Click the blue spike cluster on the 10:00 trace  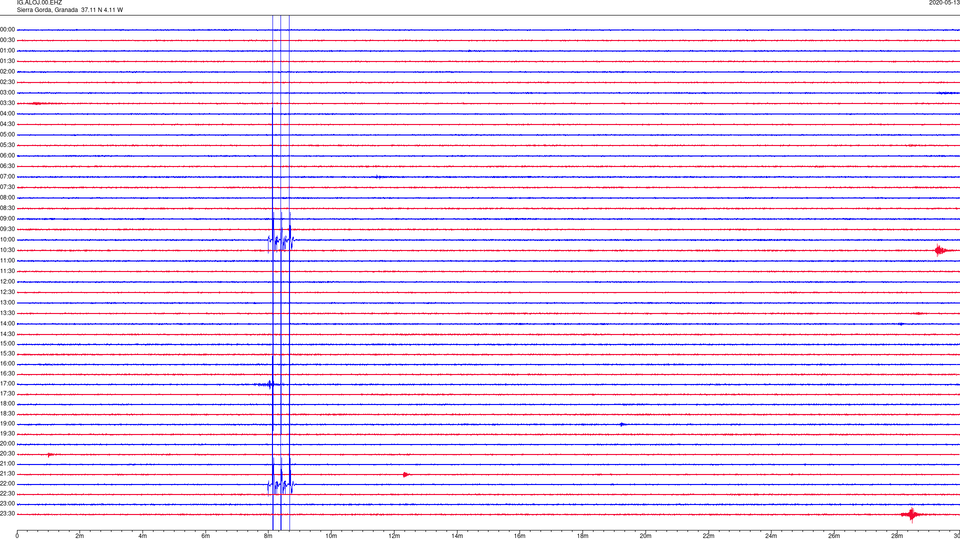click(x=281, y=240)
